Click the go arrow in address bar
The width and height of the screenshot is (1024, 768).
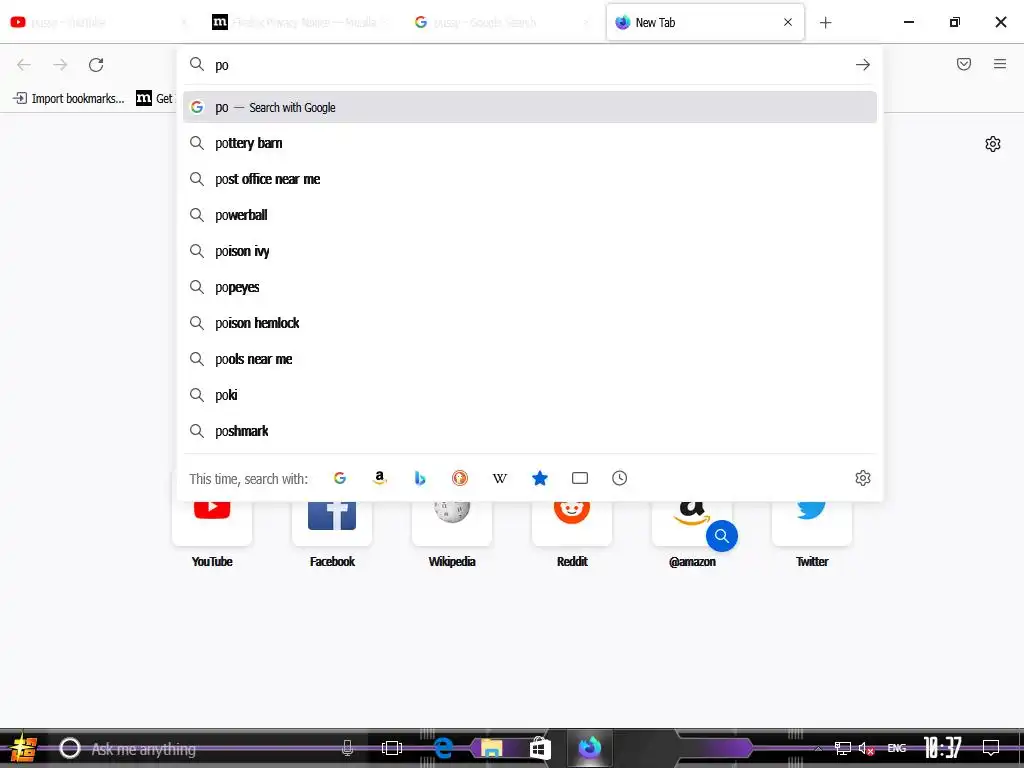(863, 65)
